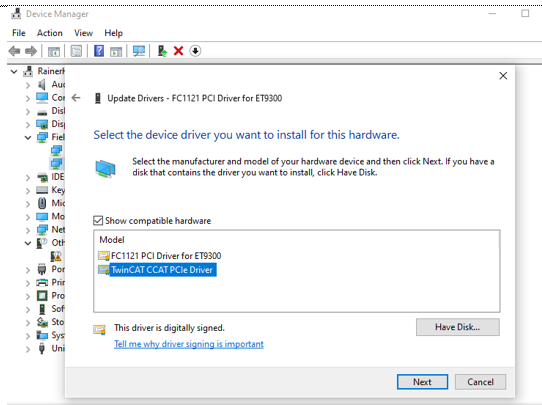
Task: Close the Update Drivers dialog with X
Action: (x=503, y=76)
